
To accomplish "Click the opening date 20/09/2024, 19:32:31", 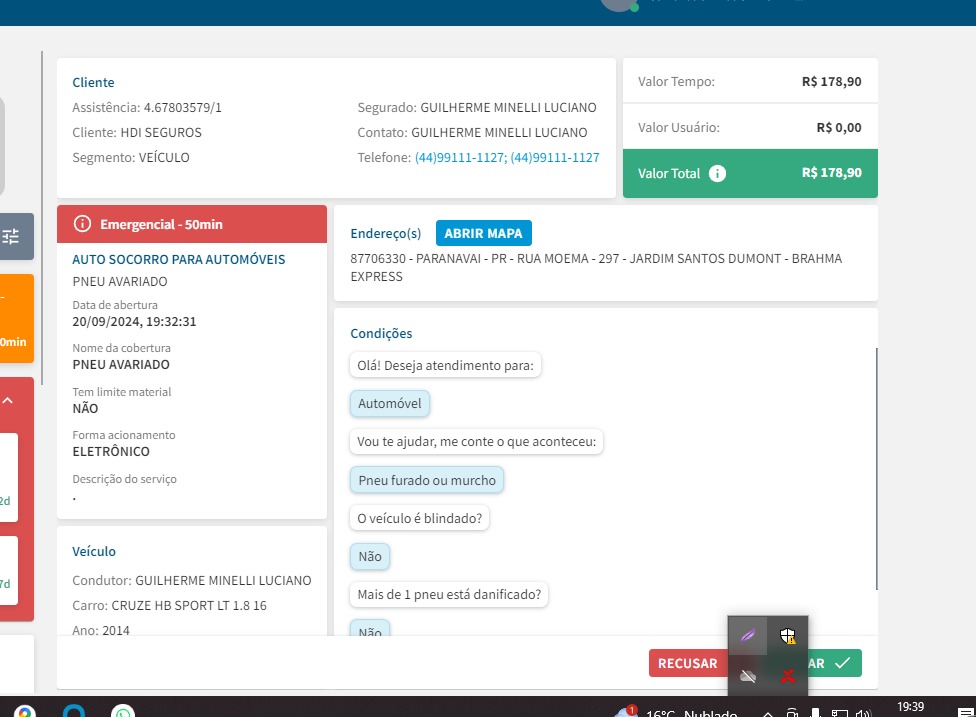I will tap(134, 322).
